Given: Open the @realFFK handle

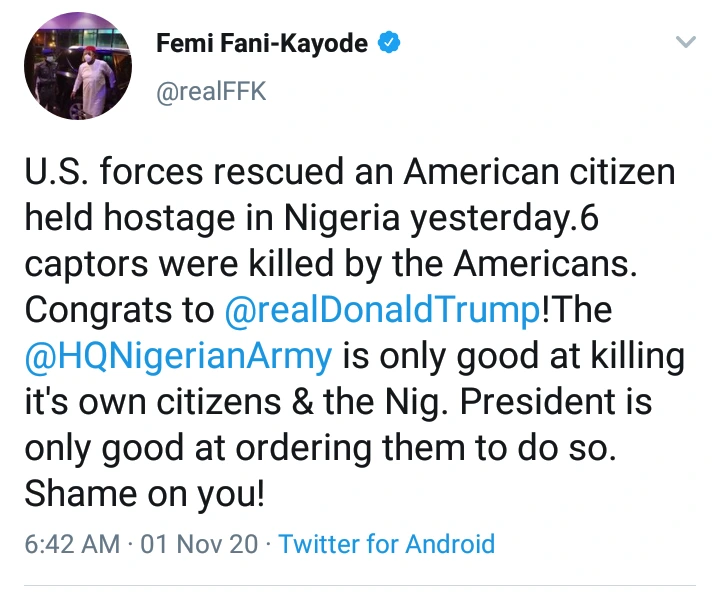Looking at the screenshot, I should pyautogui.click(x=212, y=92).
